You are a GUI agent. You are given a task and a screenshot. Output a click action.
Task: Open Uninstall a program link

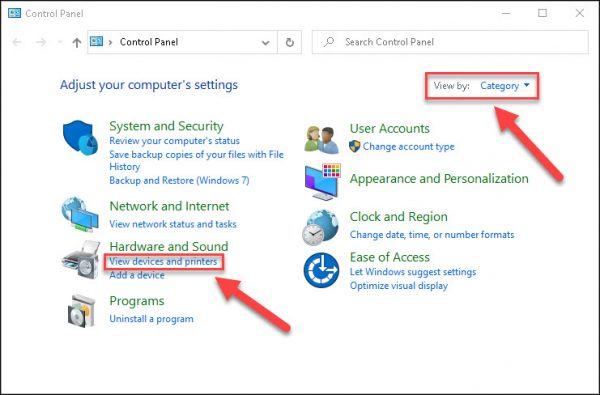[151, 318]
